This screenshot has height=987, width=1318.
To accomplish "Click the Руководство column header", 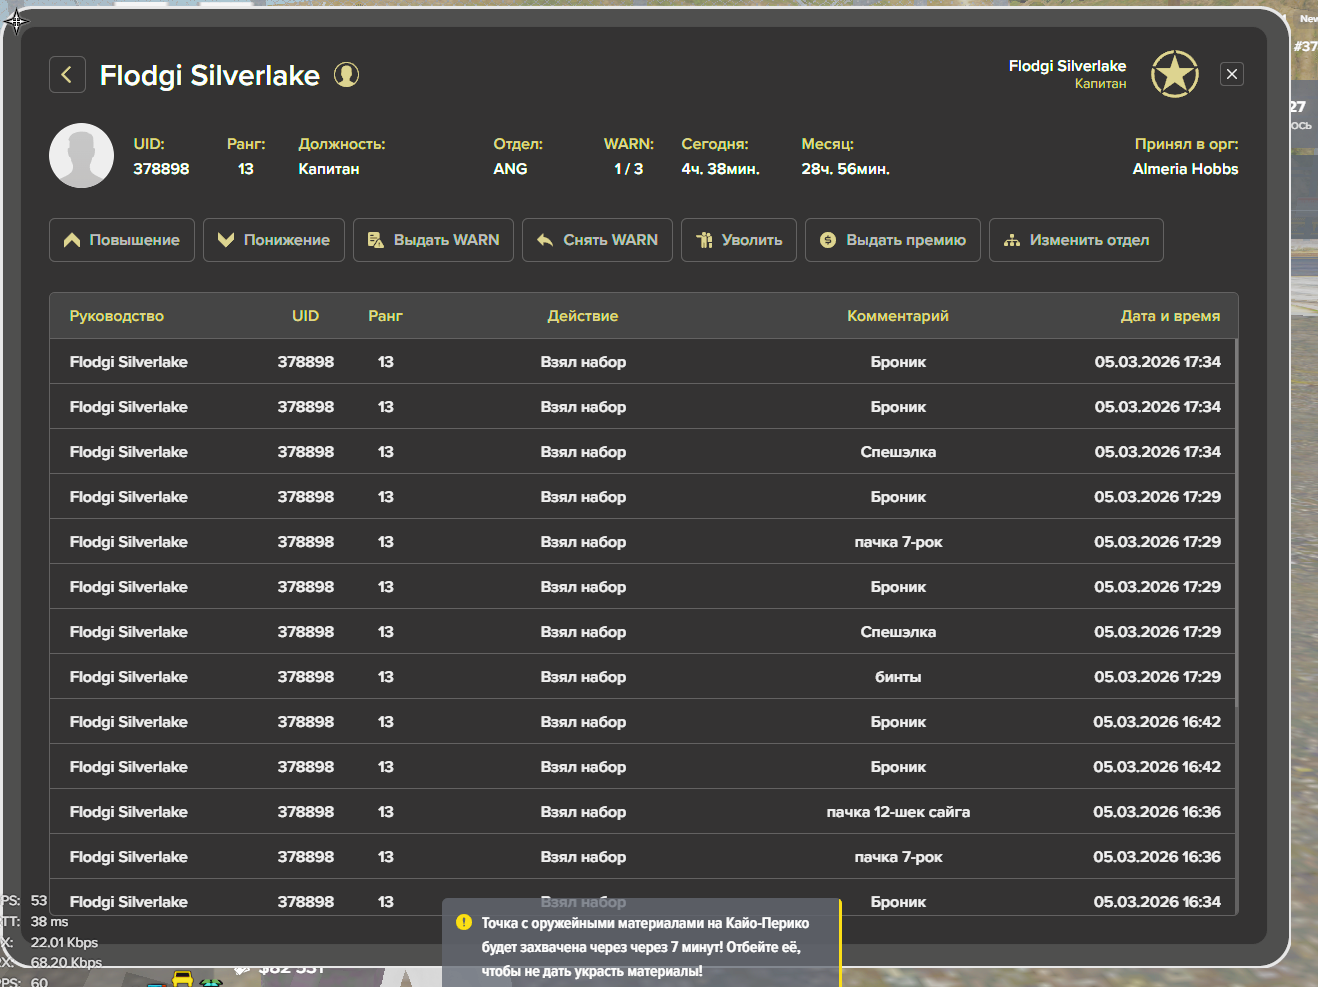I will pyautogui.click(x=116, y=316).
